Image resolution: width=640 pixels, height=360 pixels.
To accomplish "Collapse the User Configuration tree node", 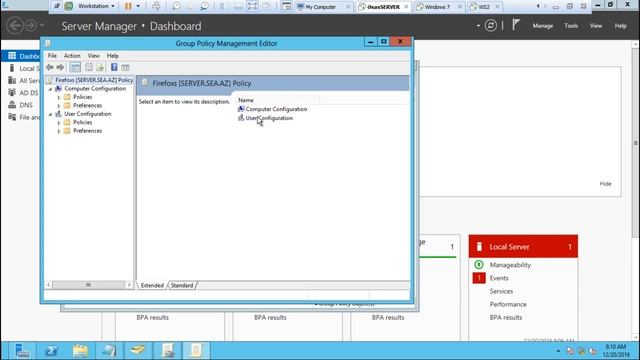I will click(x=51, y=114).
